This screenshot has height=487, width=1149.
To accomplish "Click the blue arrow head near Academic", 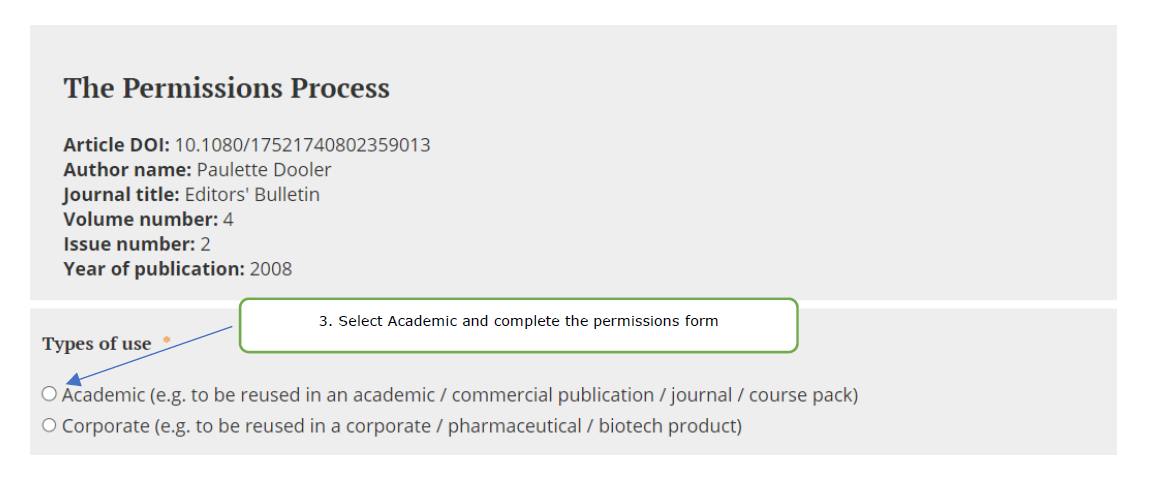I will click(73, 378).
